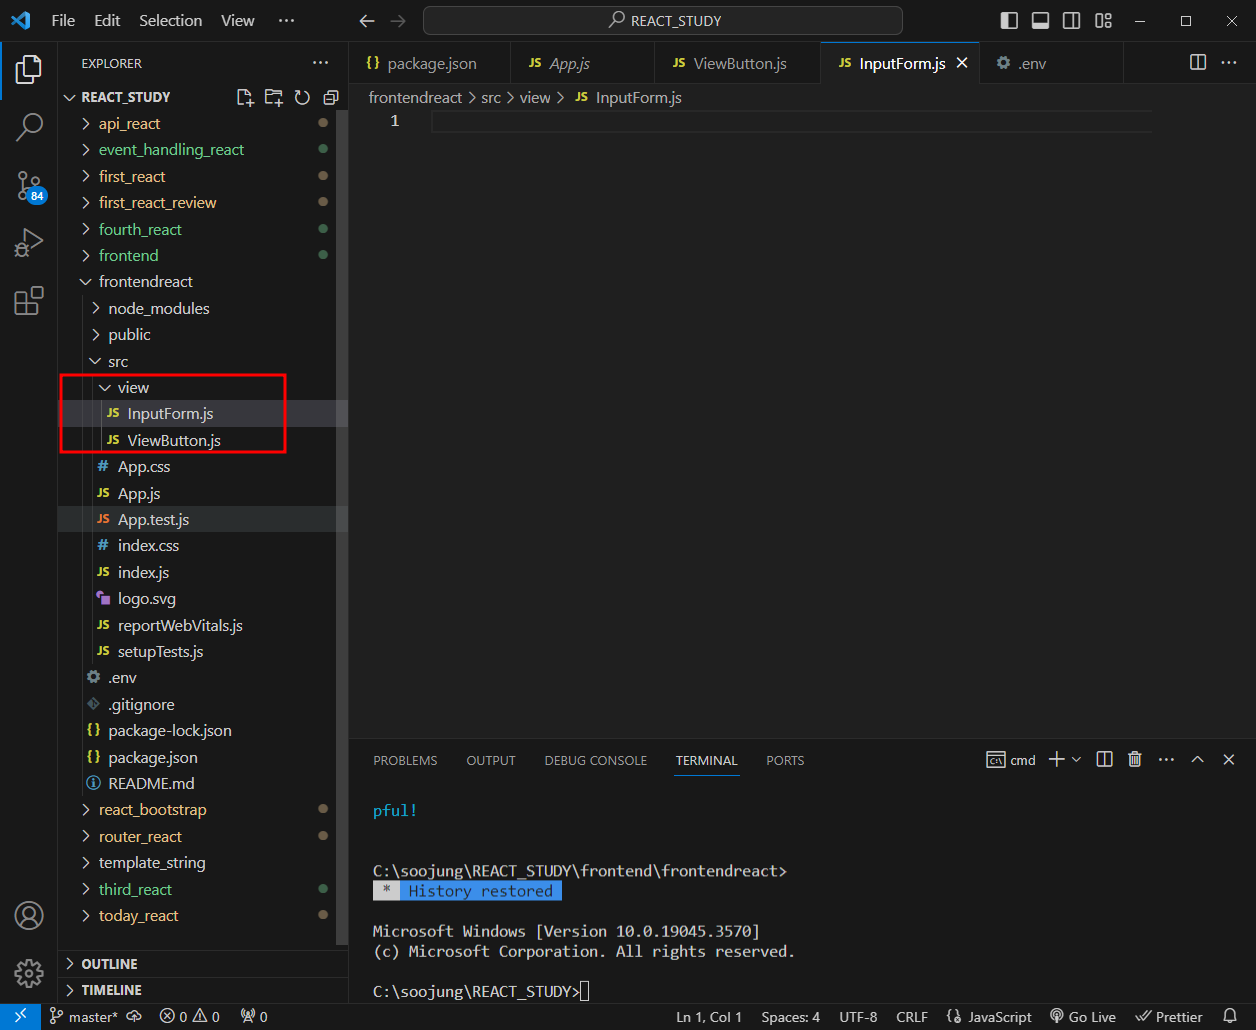Close the terminal panel
Screen dimensions: 1256x1030
click(1229, 760)
